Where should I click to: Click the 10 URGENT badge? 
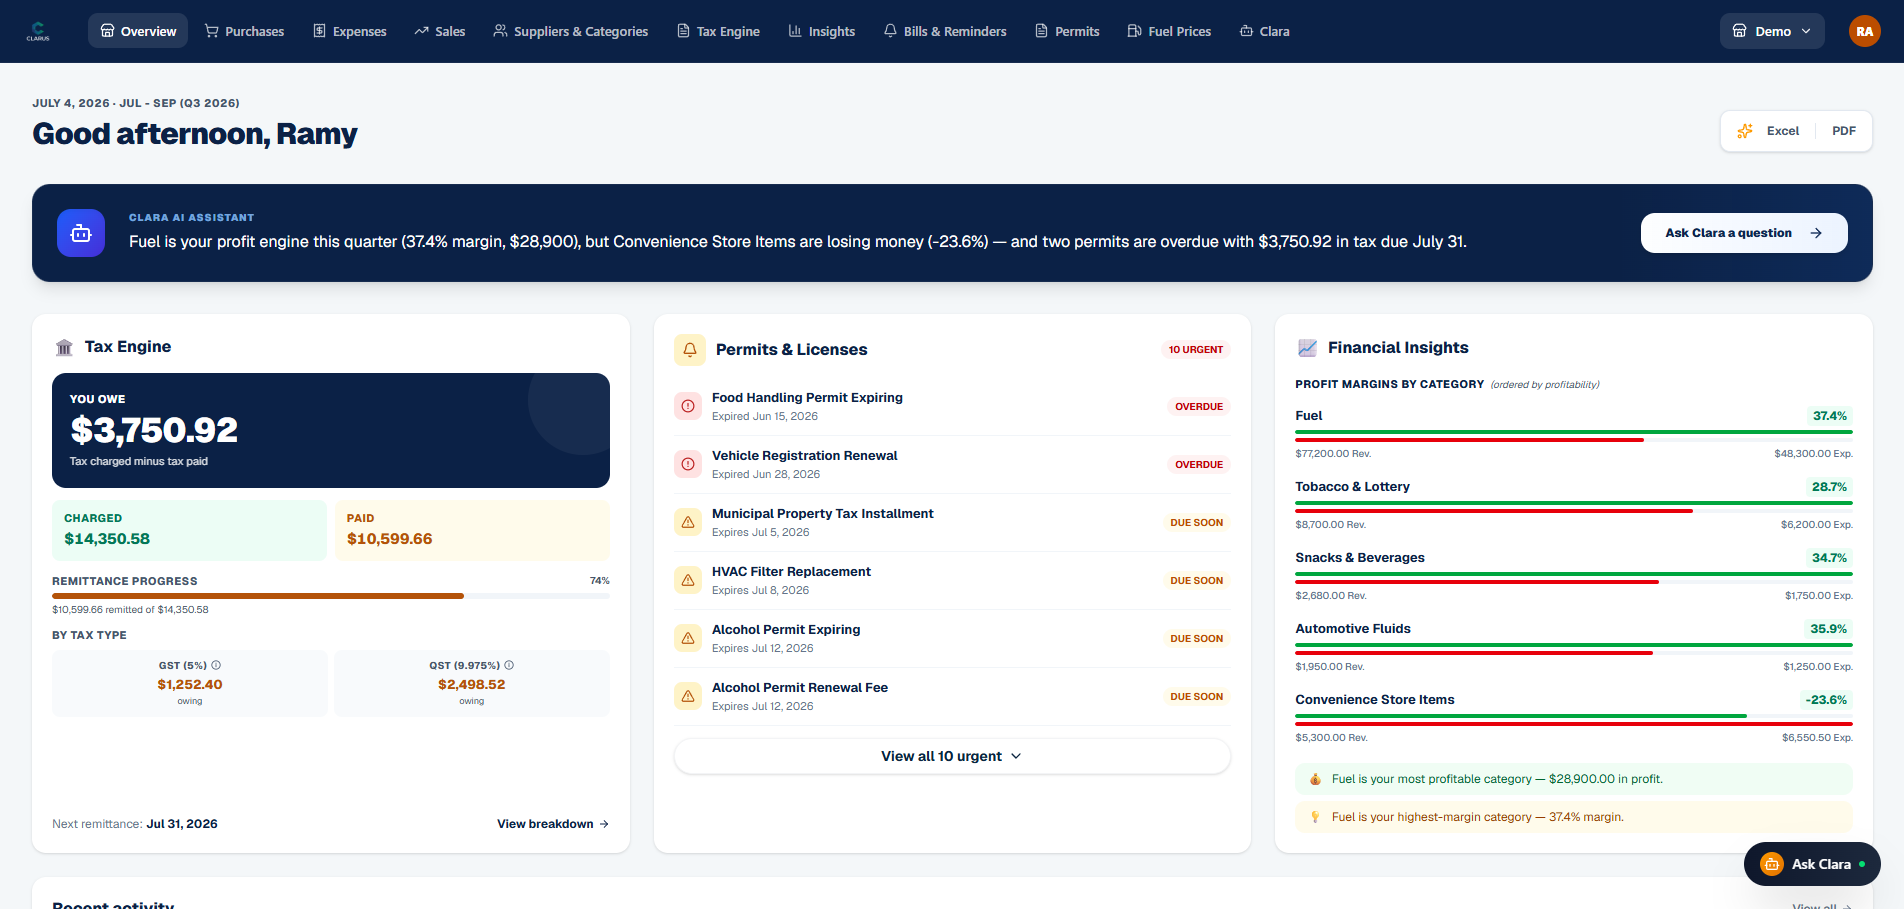click(x=1196, y=350)
